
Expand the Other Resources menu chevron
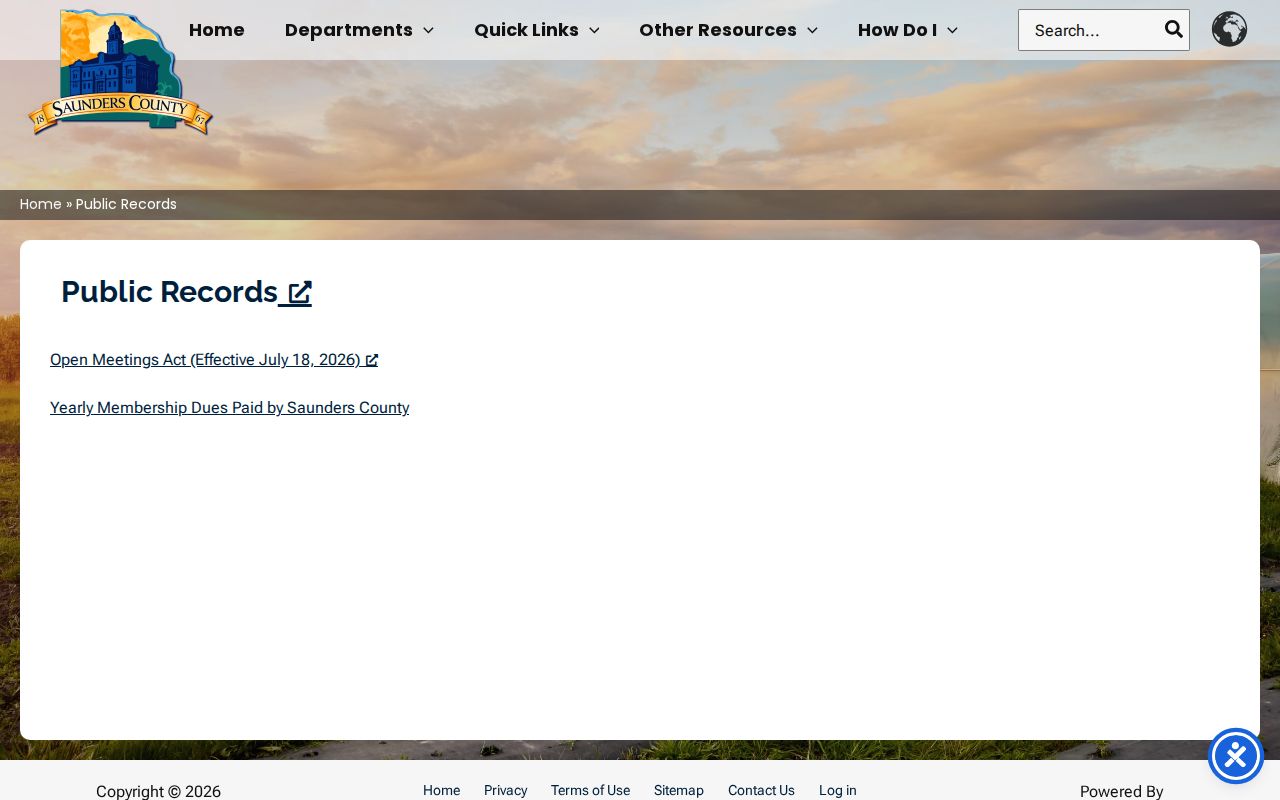[x=812, y=31]
